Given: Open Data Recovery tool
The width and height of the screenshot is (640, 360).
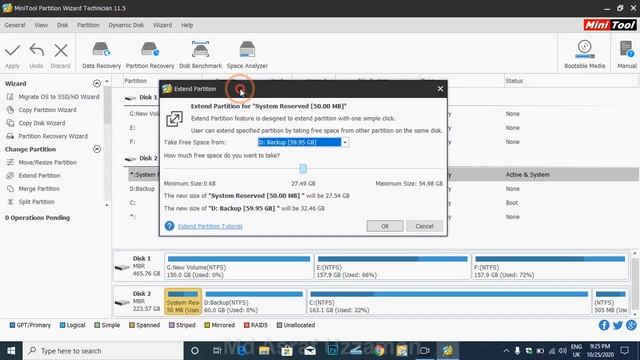Looking at the screenshot, I should (x=101, y=55).
